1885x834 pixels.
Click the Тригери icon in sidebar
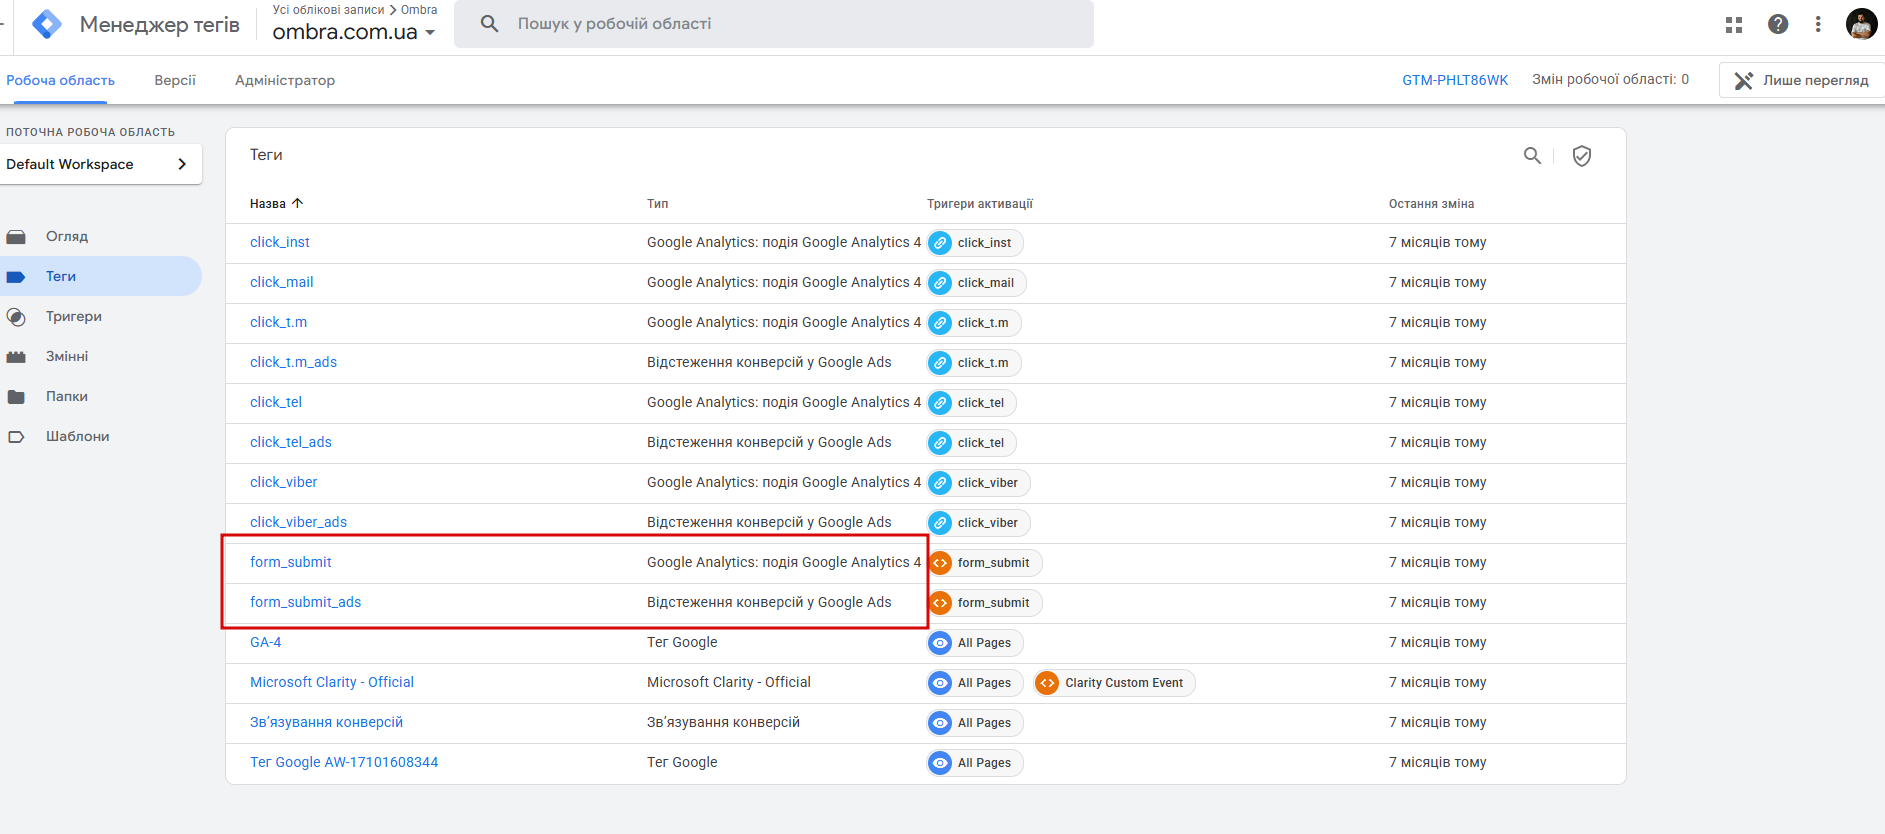(16, 317)
